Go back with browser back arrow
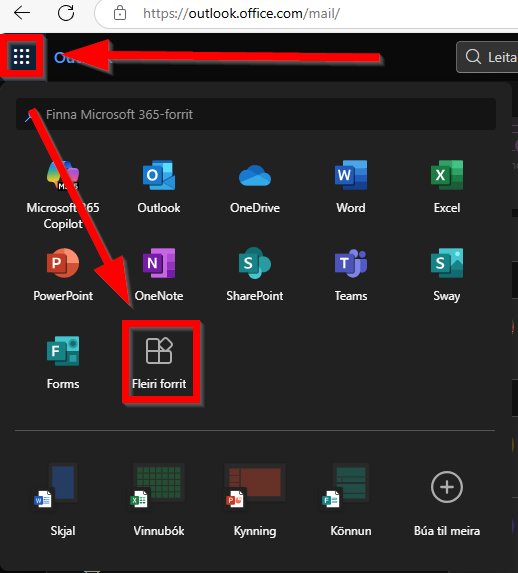 (x=22, y=13)
